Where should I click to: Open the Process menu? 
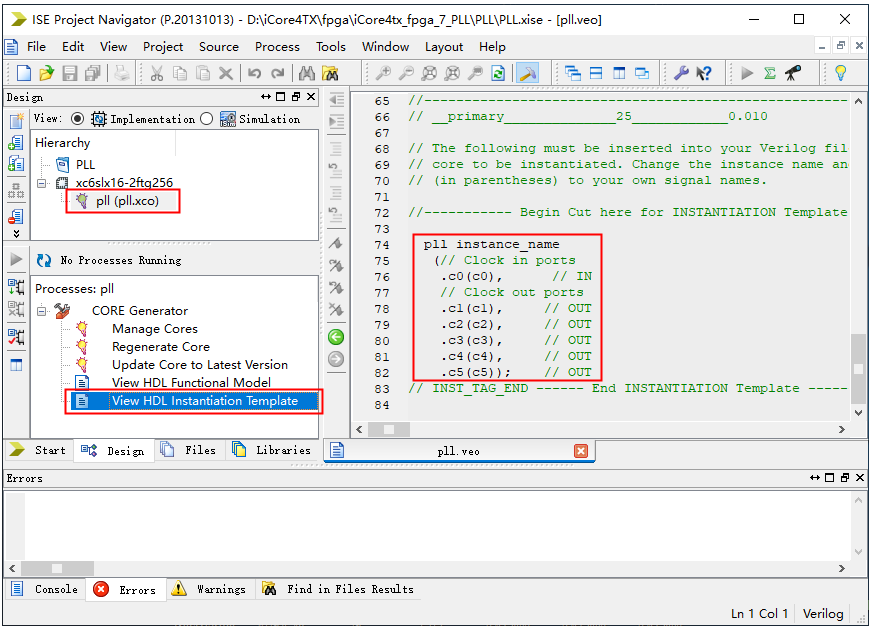(277, 46)
